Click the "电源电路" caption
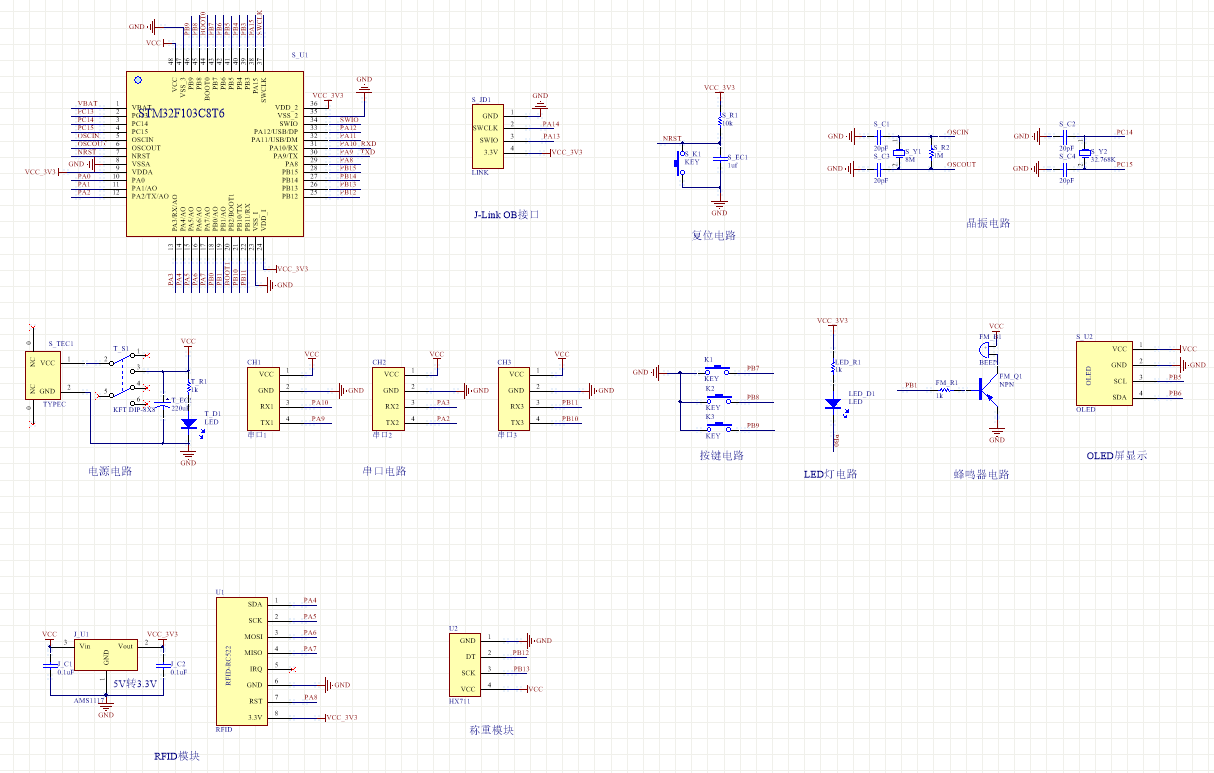Image resolution: width=1214 pixels, height=773 pixels. [111, 471]
